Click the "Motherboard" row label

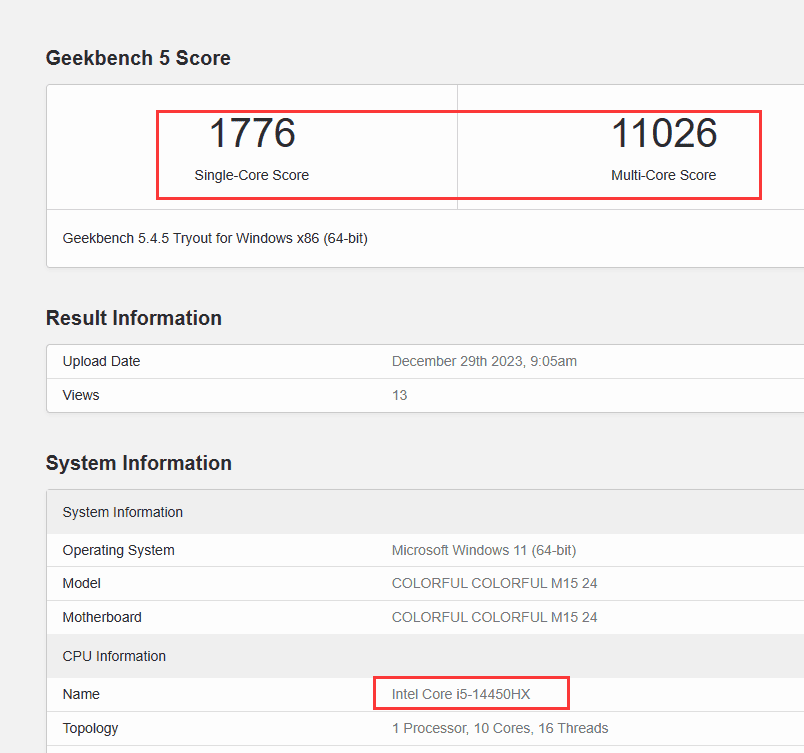pos(102,617)
